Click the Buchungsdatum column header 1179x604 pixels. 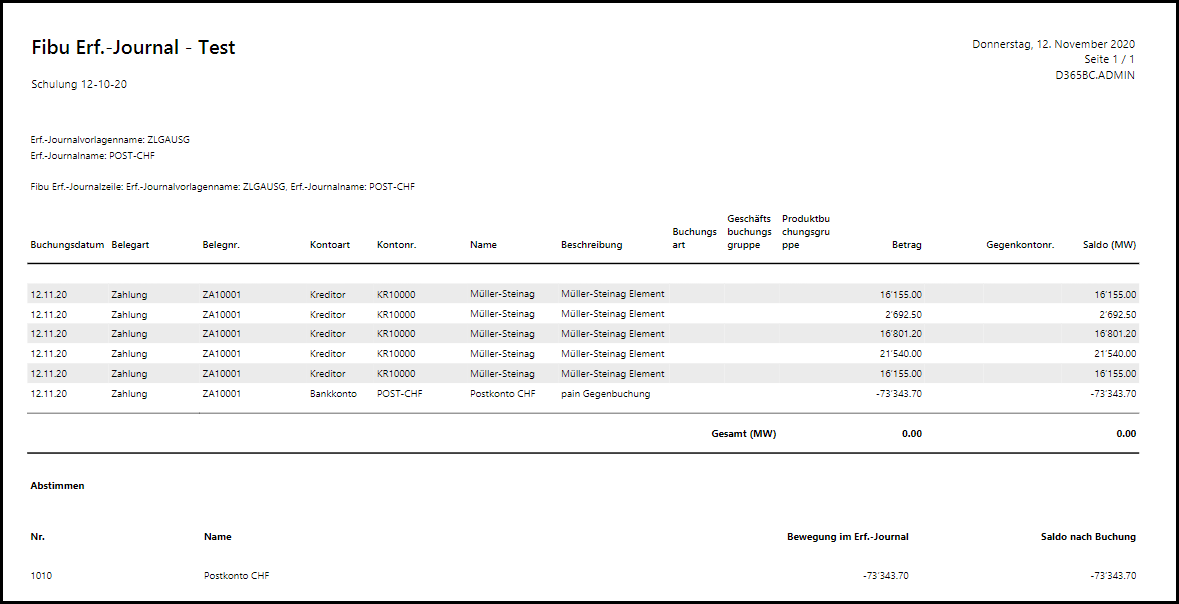67,245
